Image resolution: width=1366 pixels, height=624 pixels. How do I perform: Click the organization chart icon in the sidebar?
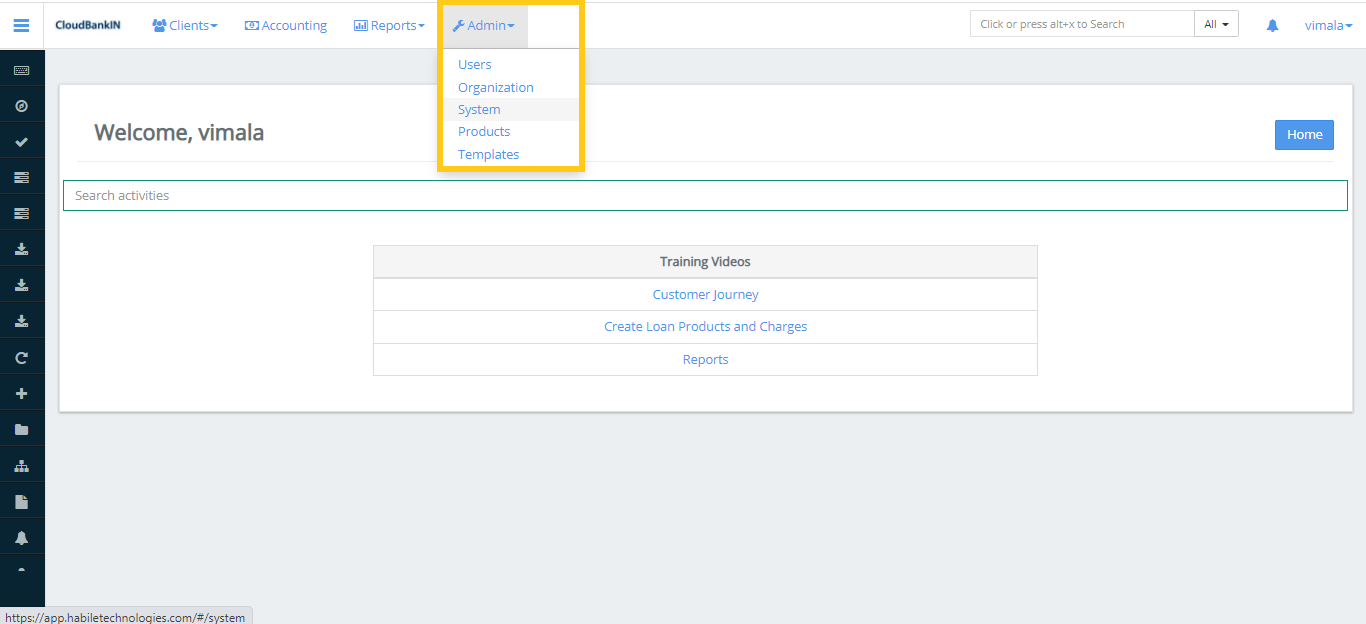coord(22,464)
